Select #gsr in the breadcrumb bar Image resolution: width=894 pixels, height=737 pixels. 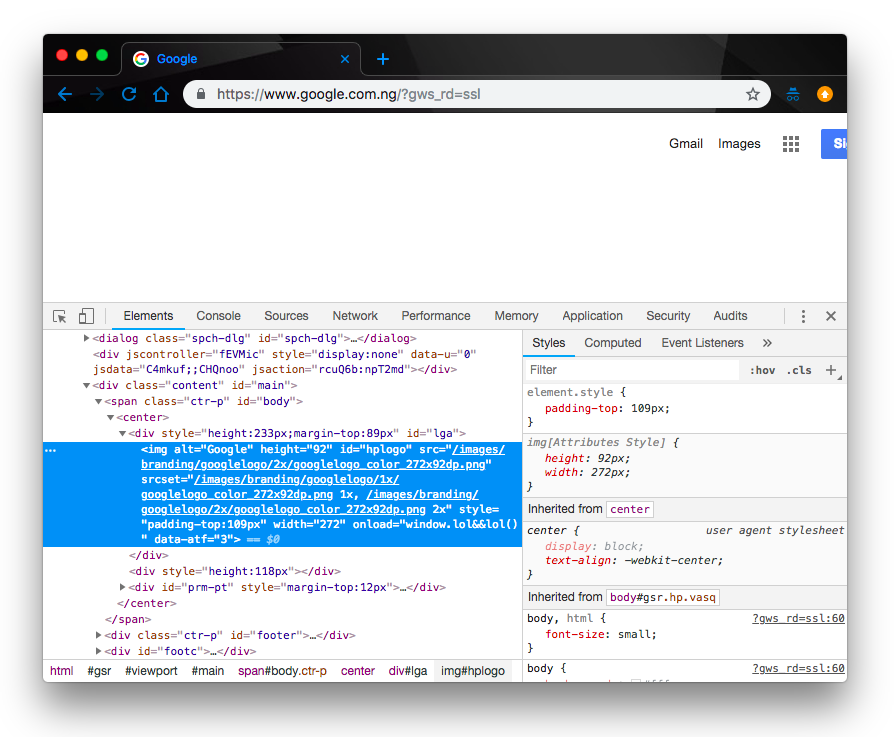(99, 671)
